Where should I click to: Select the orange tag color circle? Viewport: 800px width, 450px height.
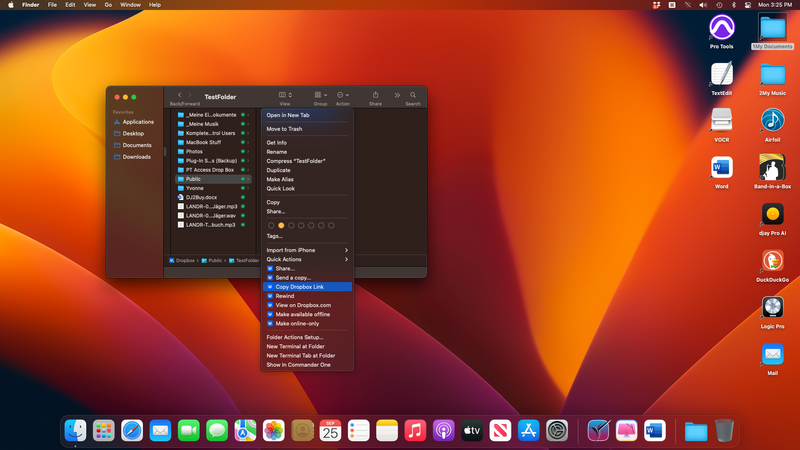point(281,225)
